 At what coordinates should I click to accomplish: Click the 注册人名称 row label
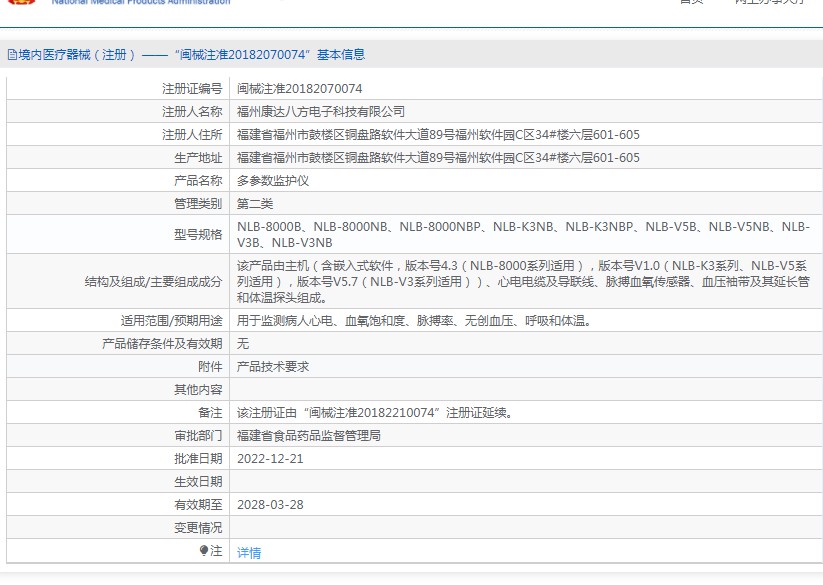[192, 112]
